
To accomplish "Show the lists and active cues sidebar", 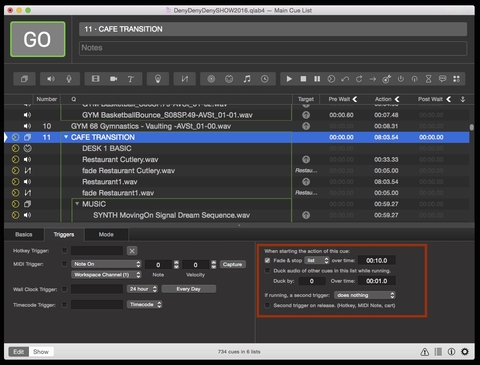I will [438, 352].
